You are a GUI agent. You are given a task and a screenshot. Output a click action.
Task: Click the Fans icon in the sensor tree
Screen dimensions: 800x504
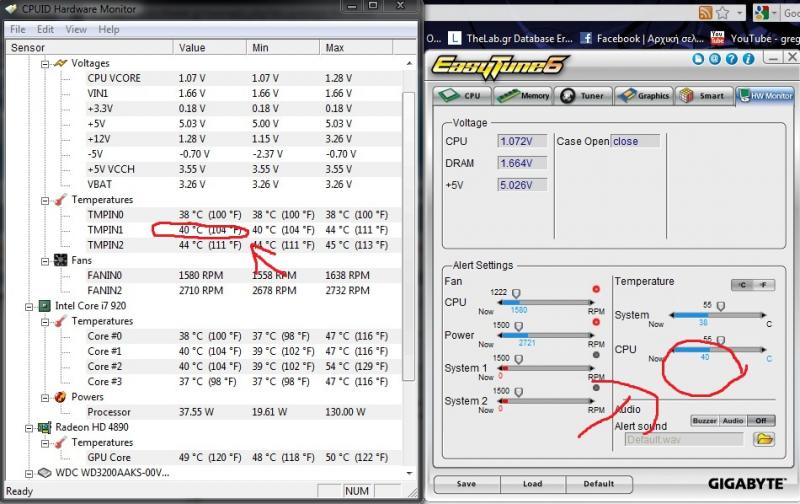(60, 260)
